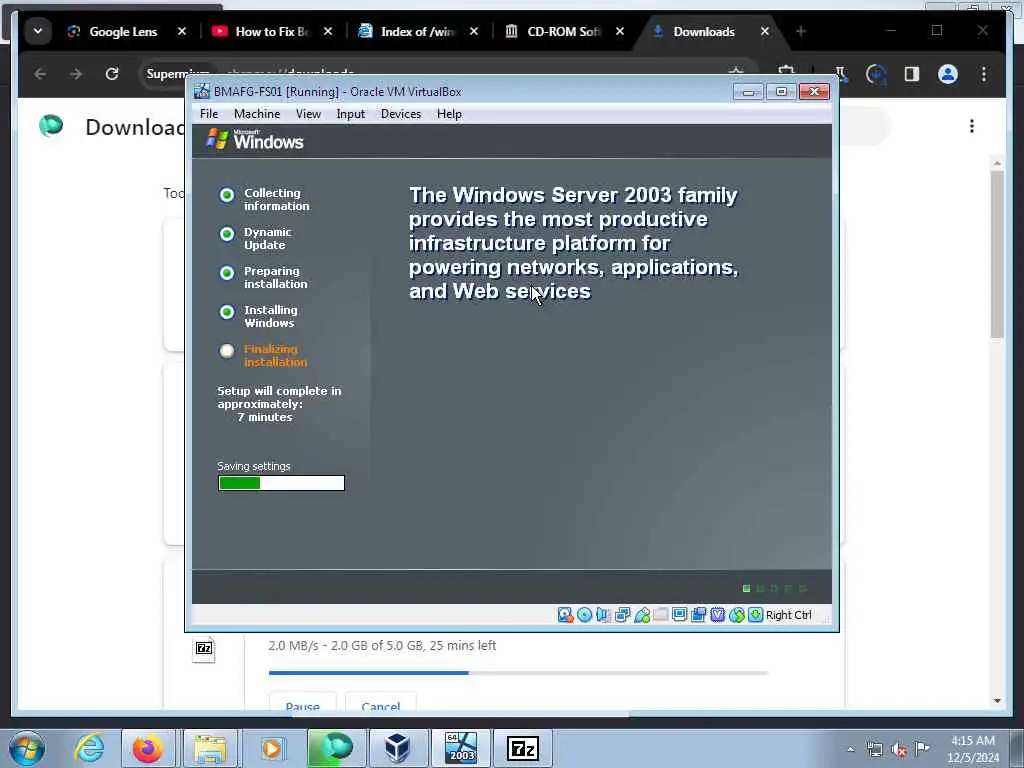Open 7-Zip from the taskbar
The image size is (1024, 768).
(522, 748)
